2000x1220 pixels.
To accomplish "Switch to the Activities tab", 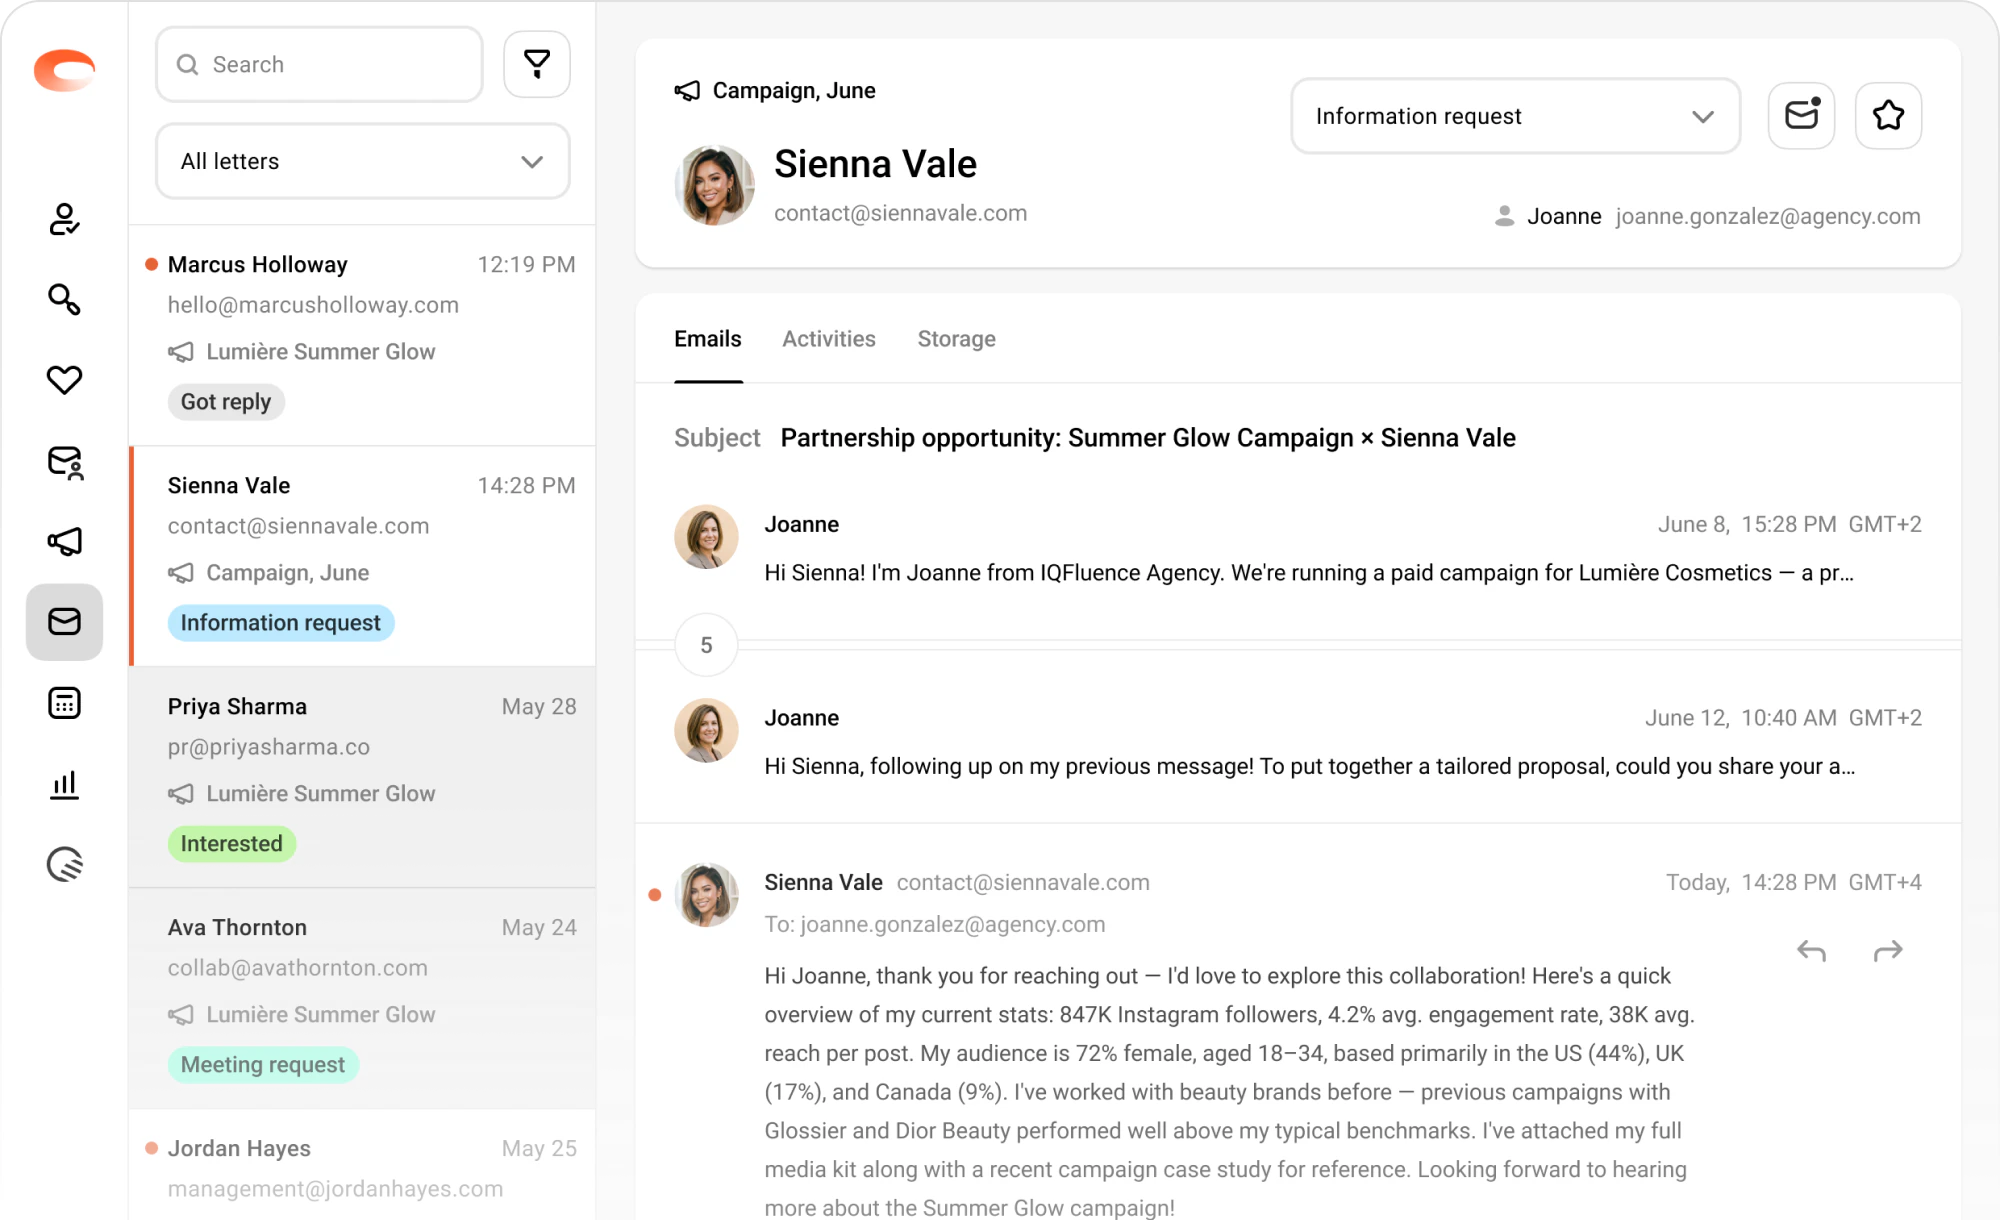I will pos(829,339).
